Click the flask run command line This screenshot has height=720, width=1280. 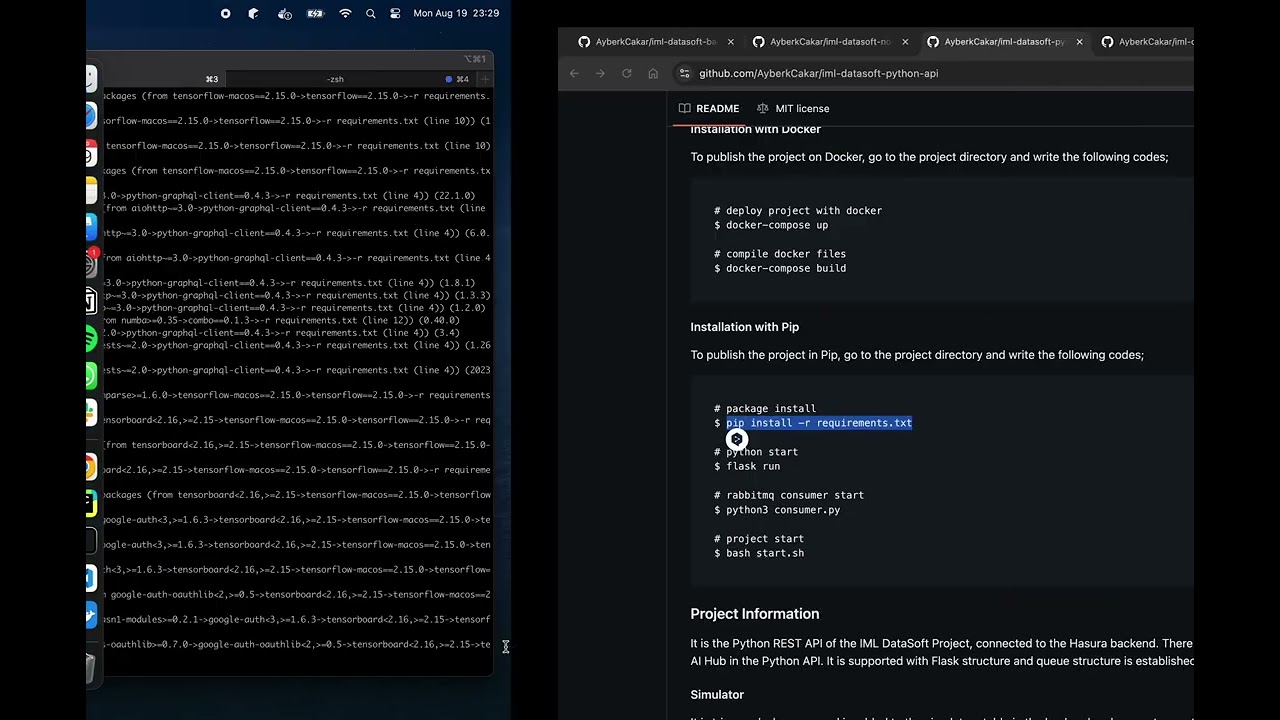pos(747,466)
